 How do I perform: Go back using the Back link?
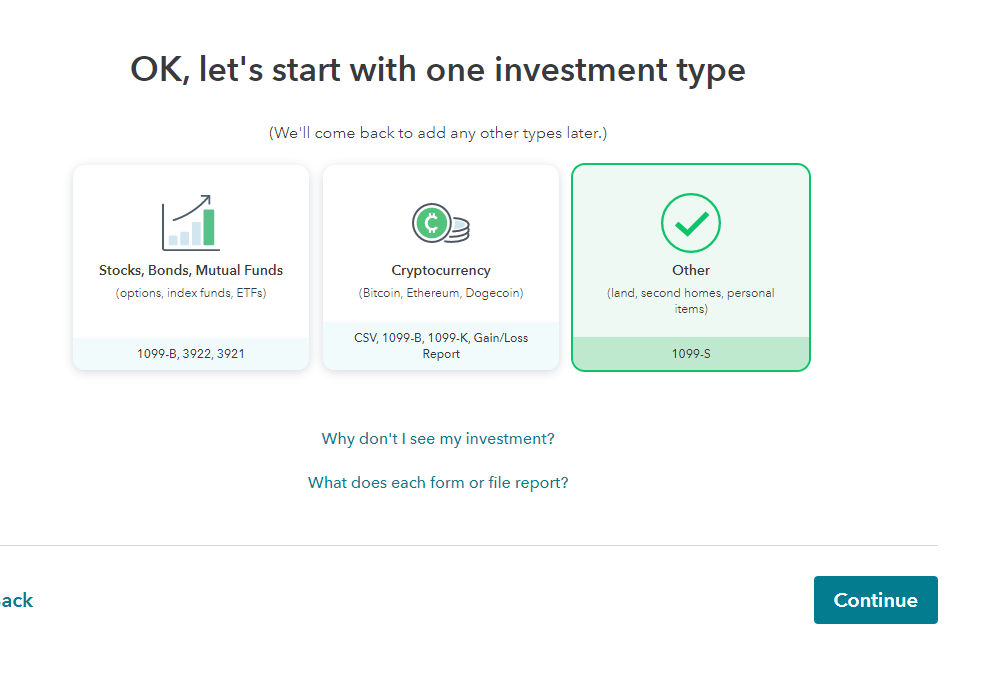[16, 601]
